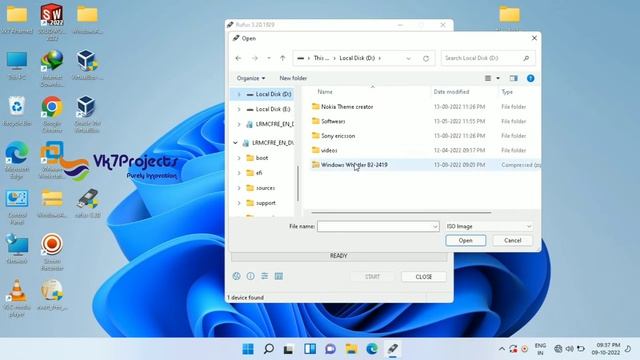Open Control Panel desktop icon
The image size is (640, 360).
pyautogui.click(x=17, y=207)
